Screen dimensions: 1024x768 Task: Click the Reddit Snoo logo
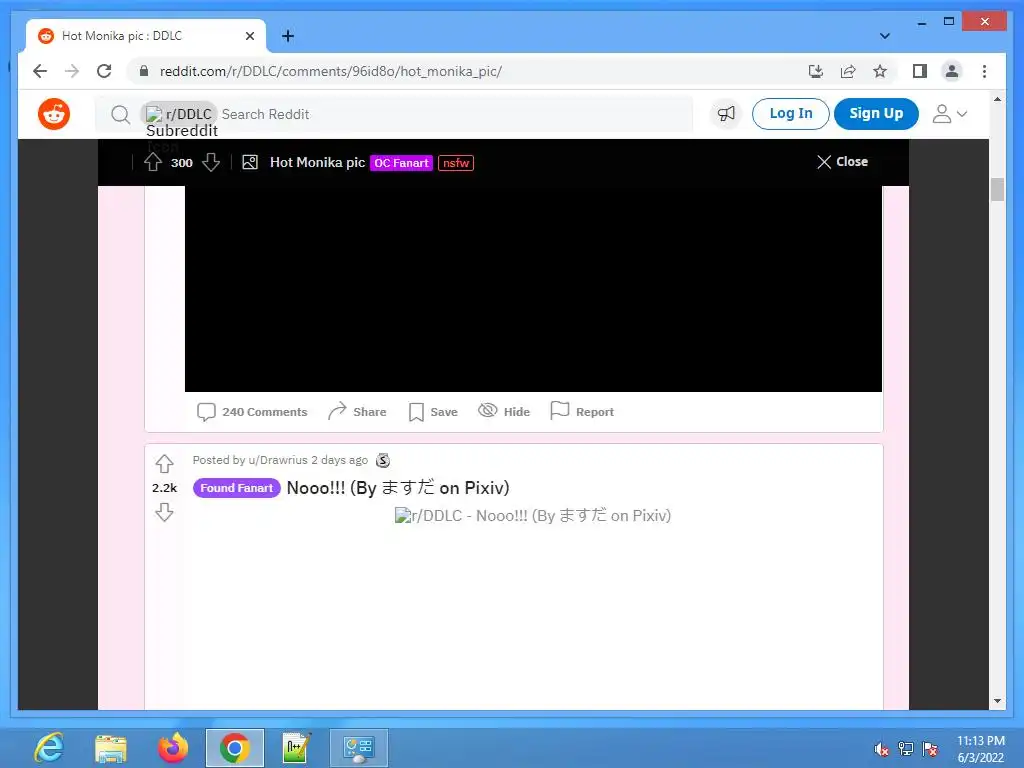coord(54,114)
